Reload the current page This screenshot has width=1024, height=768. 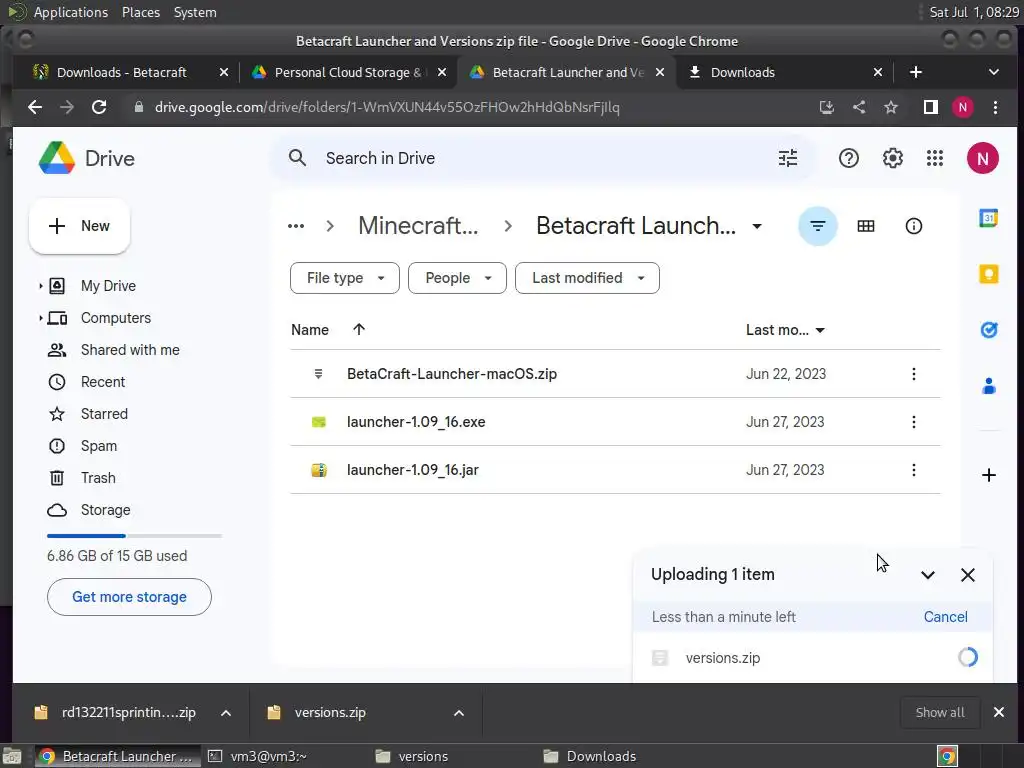[99, 107]
